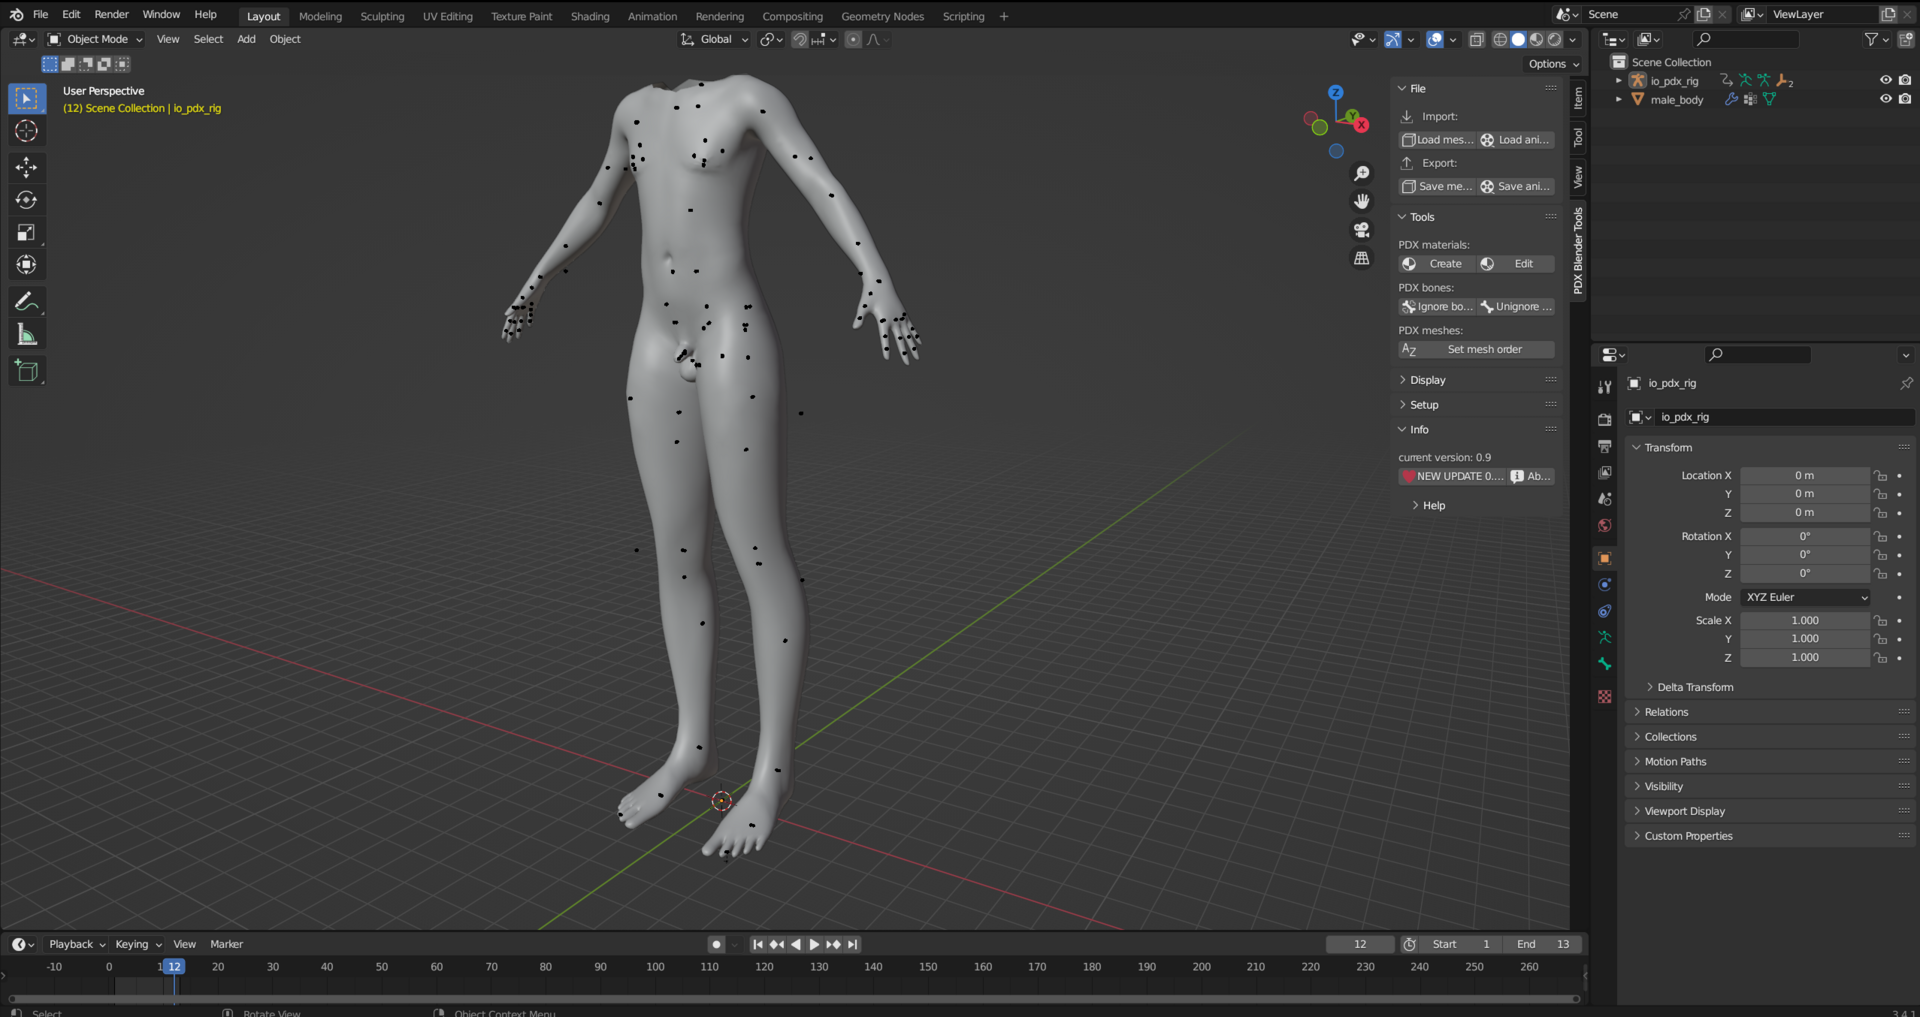This screenshot has height=1017, width=1920.
Task: Open the Object Mode dropdown
Action: pyautogui.click(x=96, y=40)
